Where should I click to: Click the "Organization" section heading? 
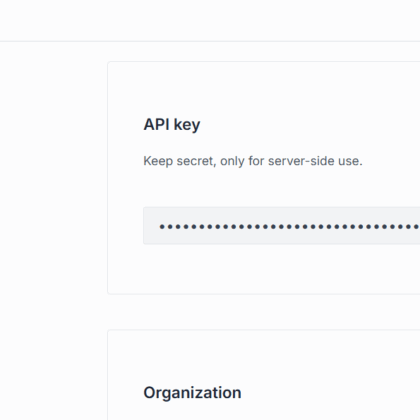[192, 393]
